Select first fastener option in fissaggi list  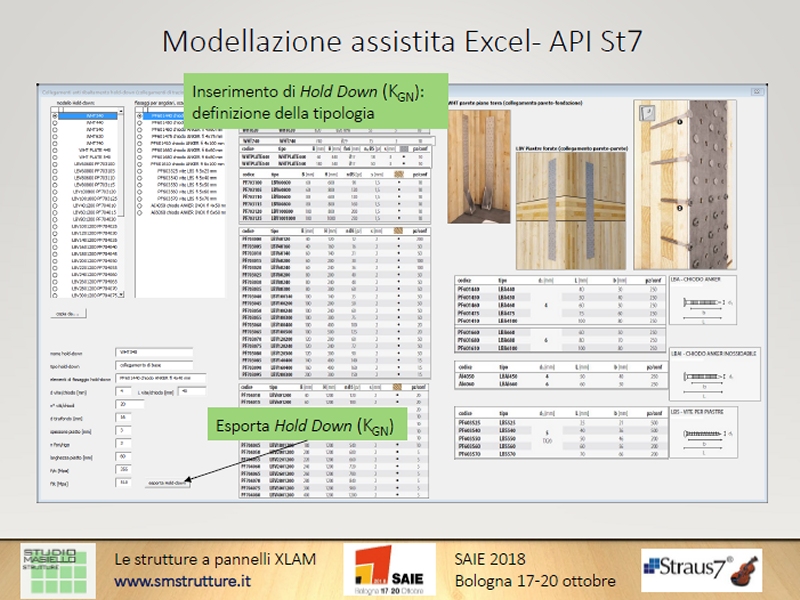click(x=139, y=116)
